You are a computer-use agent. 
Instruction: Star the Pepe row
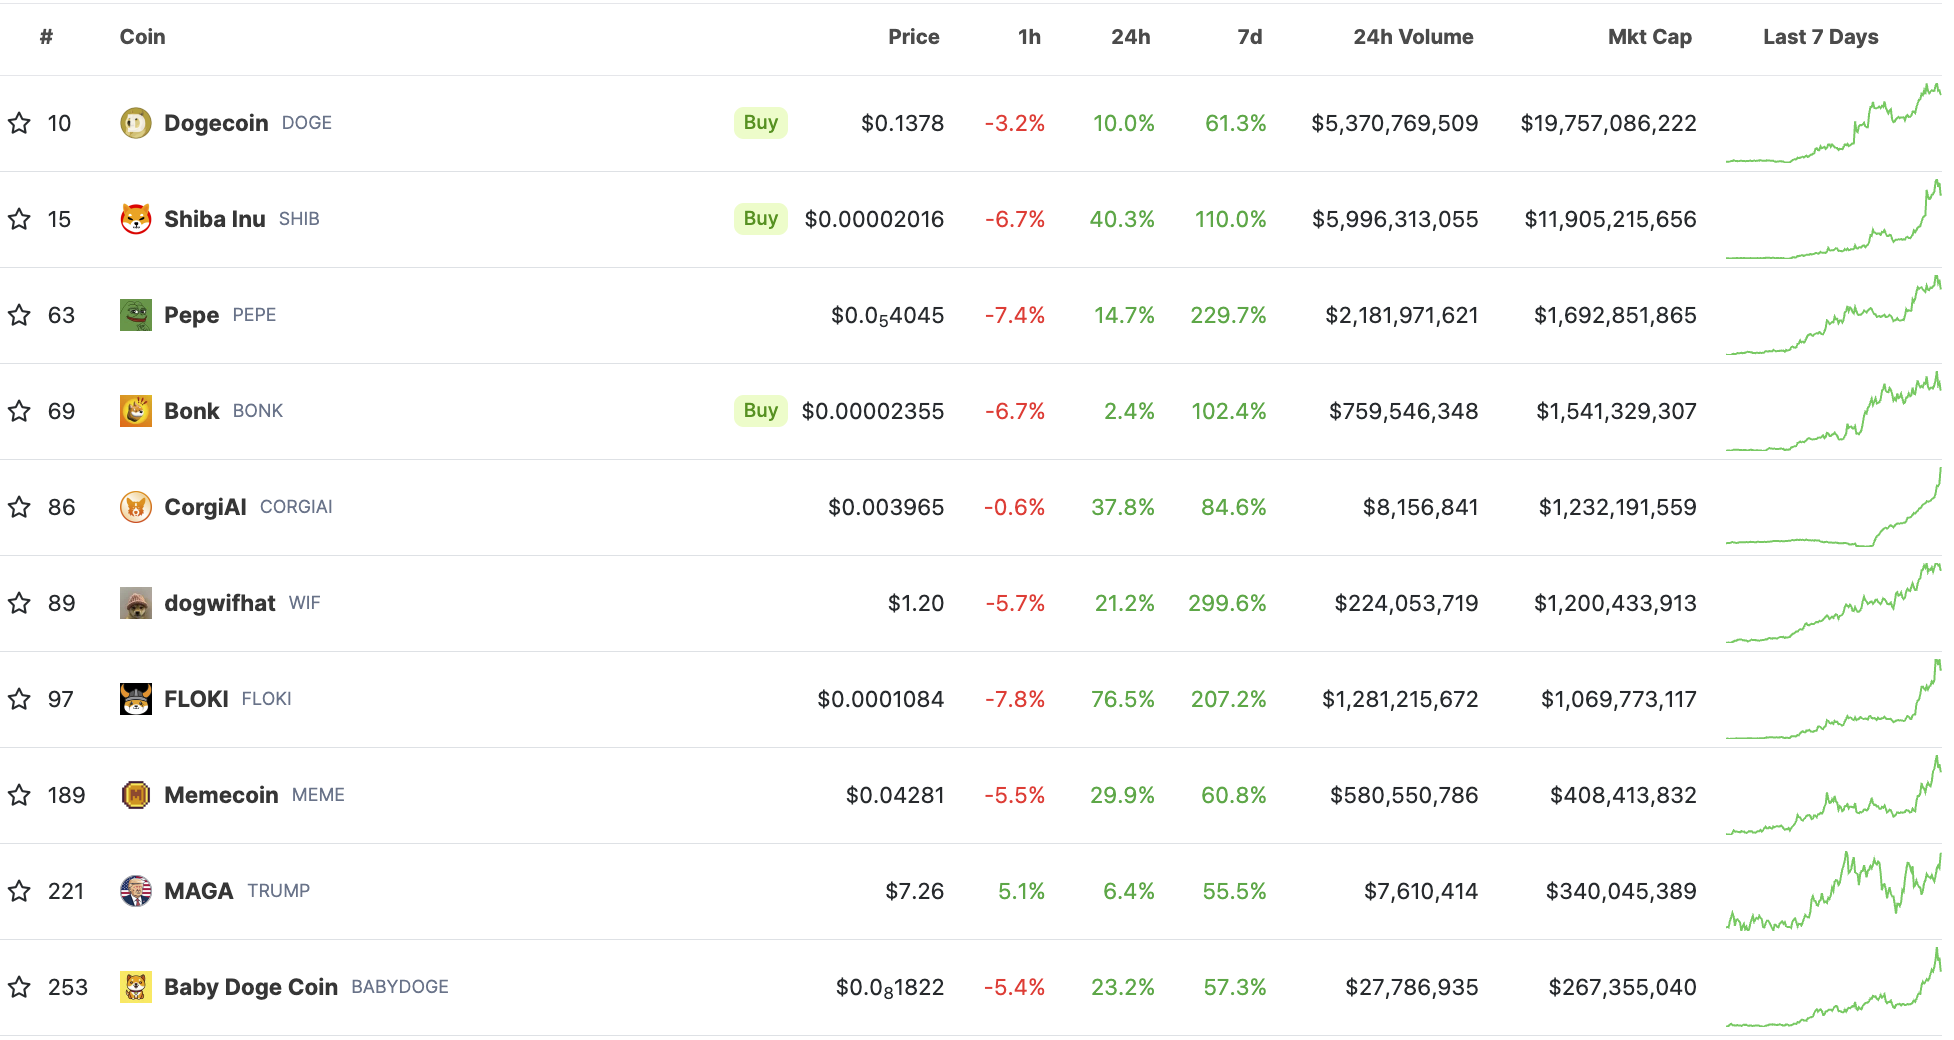click(x=19, y=315)
